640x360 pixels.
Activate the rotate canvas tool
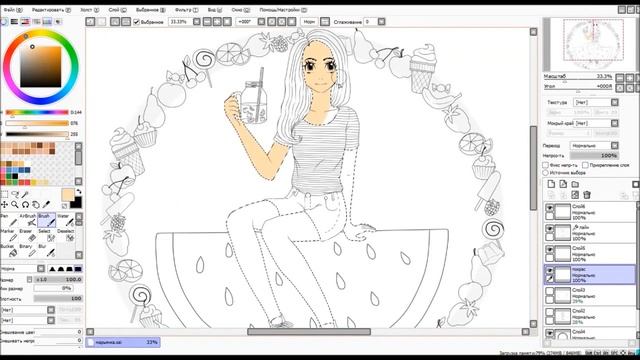[x=25, y=204]
